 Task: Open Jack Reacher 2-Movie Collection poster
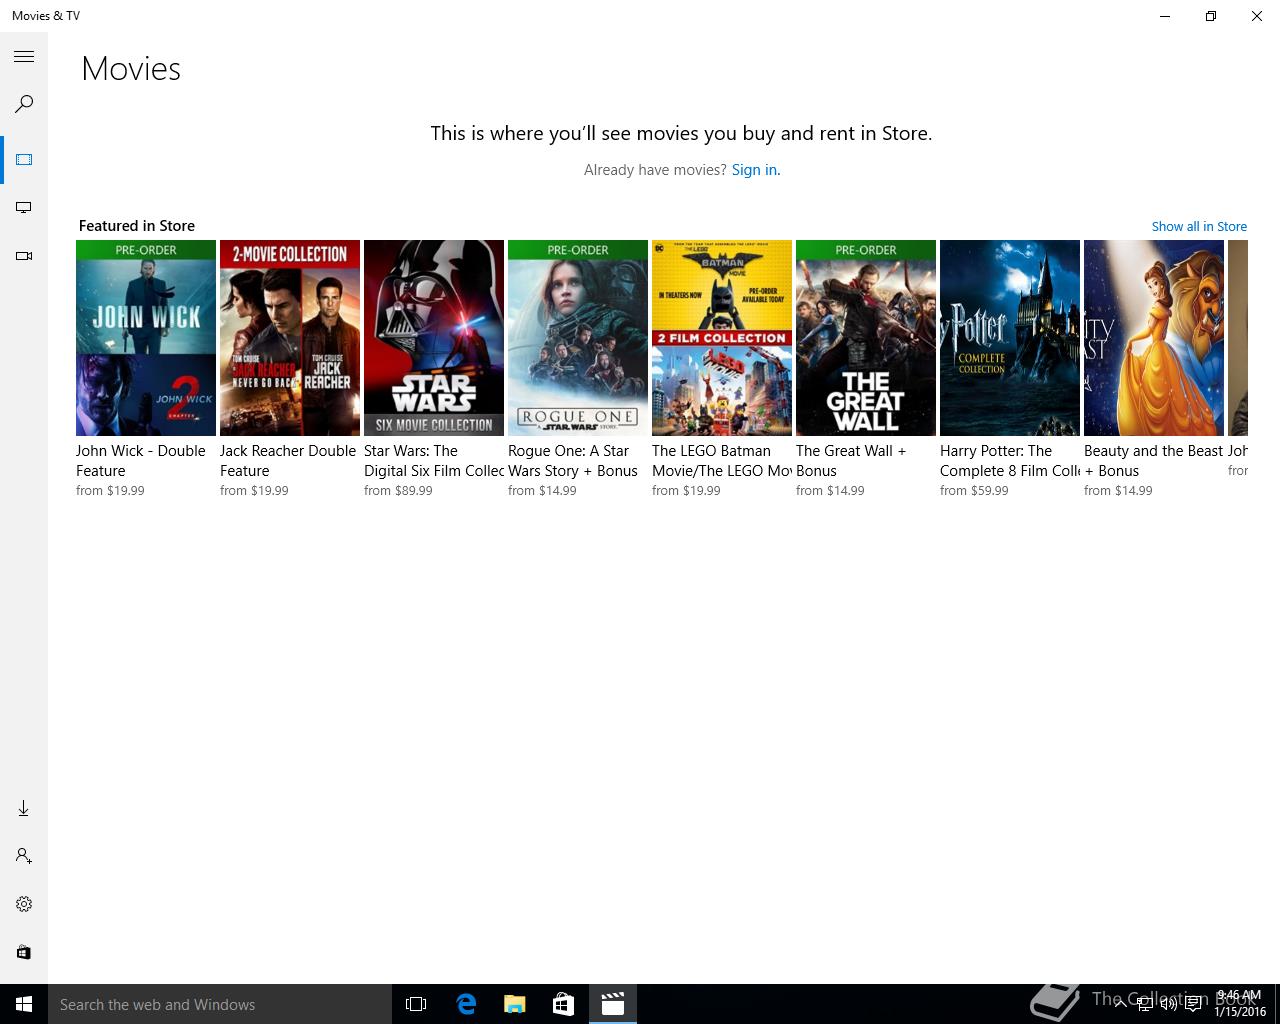[x=290, y=338]
